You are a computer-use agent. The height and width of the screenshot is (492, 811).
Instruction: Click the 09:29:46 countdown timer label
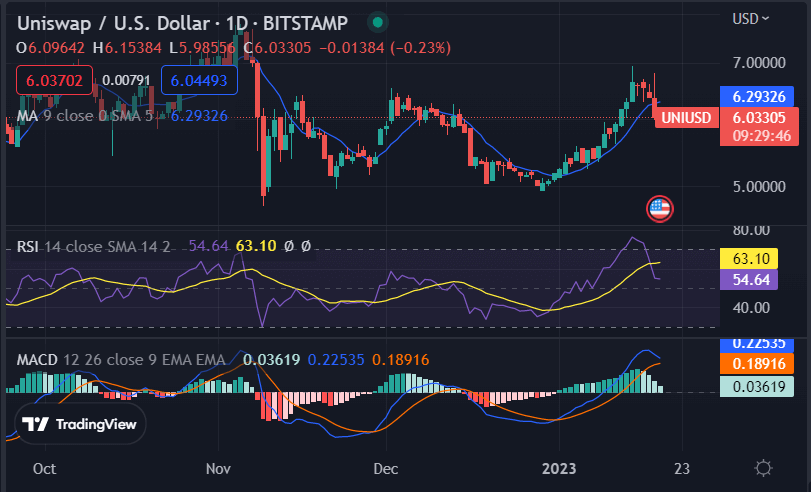coord(761,136)
